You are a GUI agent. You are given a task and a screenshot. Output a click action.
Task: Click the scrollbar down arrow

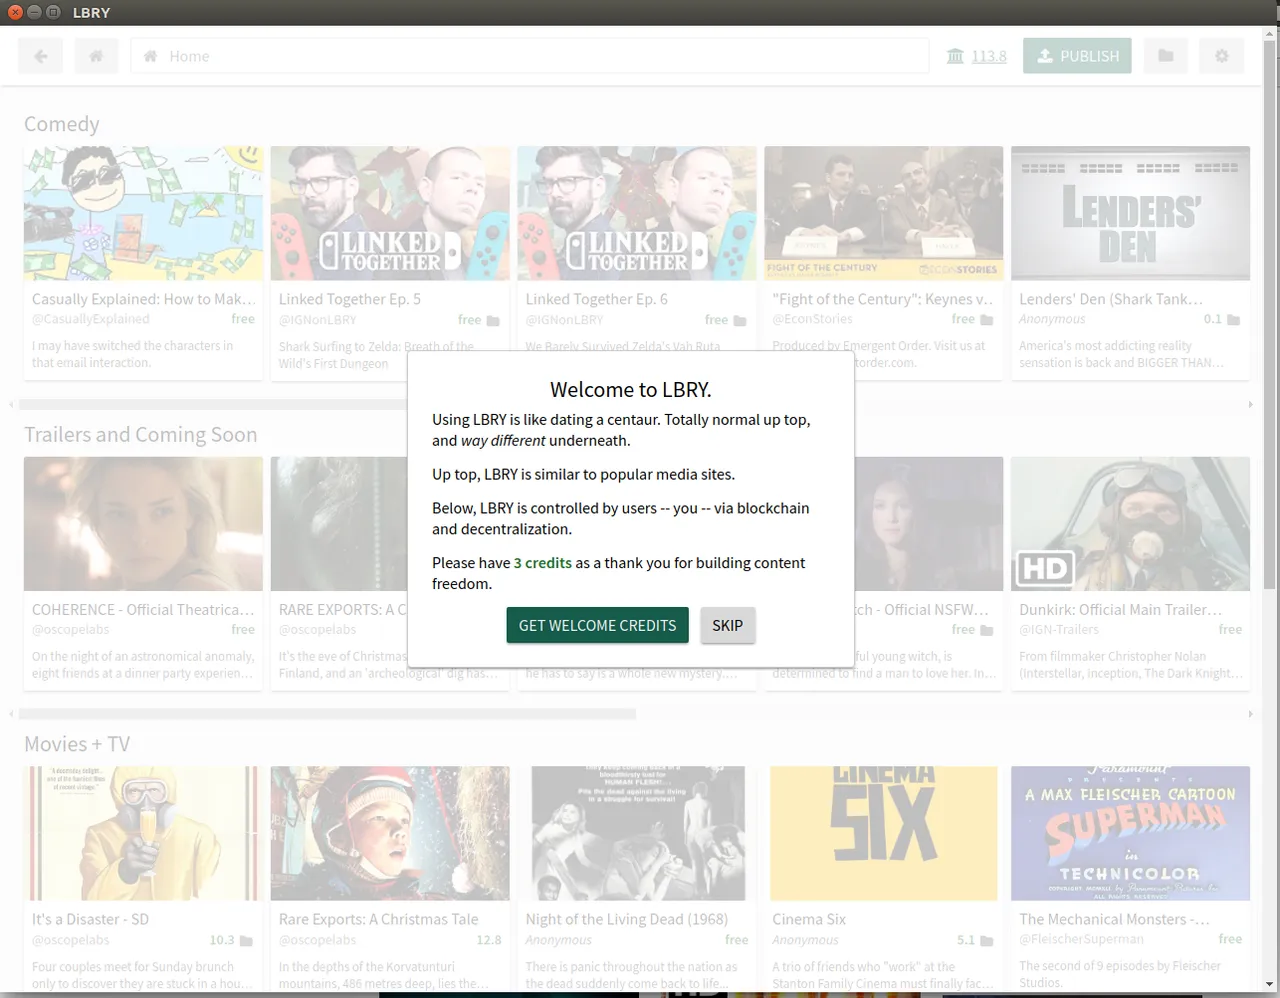pyautogui.click(x=1271, y=984)
